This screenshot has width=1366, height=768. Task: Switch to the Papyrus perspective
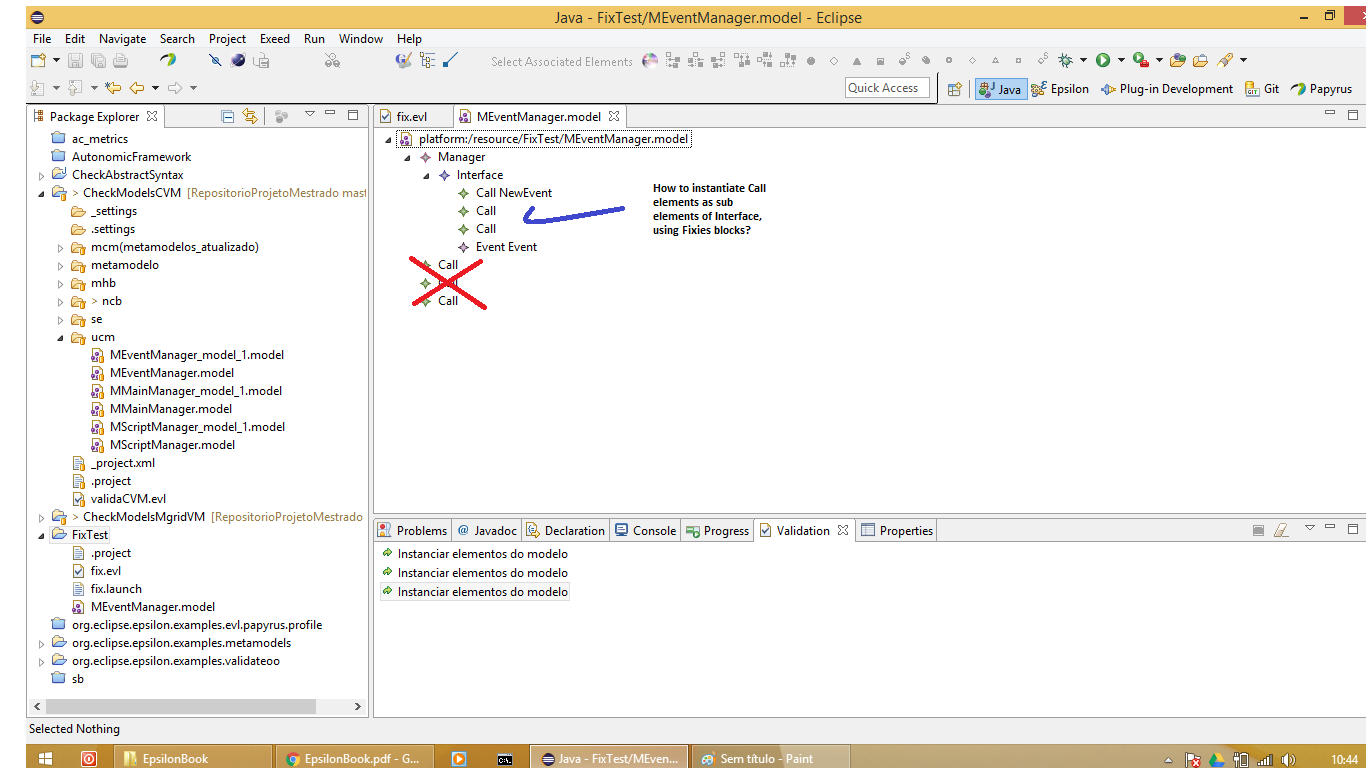[1321, 89]
